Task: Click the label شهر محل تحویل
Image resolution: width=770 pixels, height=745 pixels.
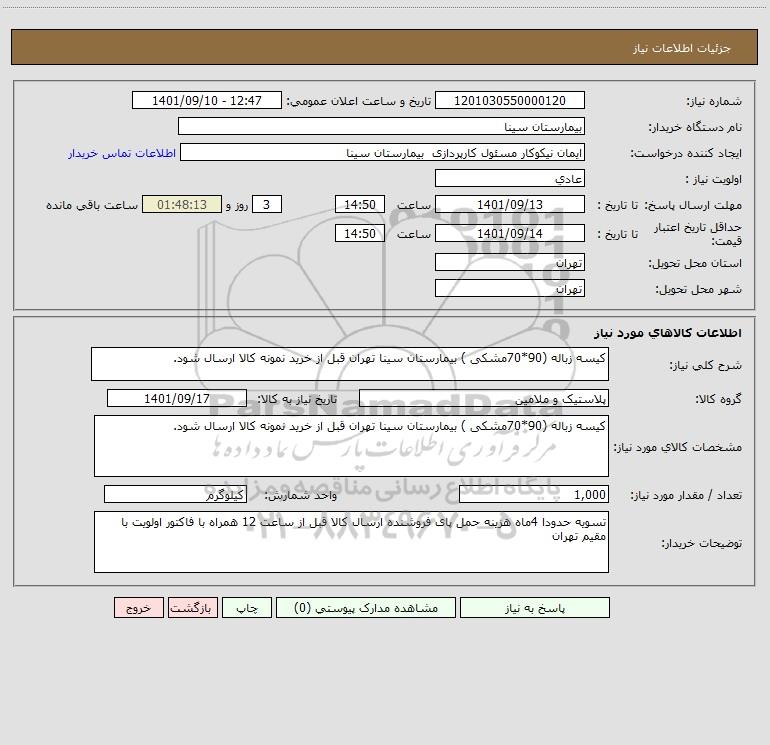Action: tap(698, 289)
